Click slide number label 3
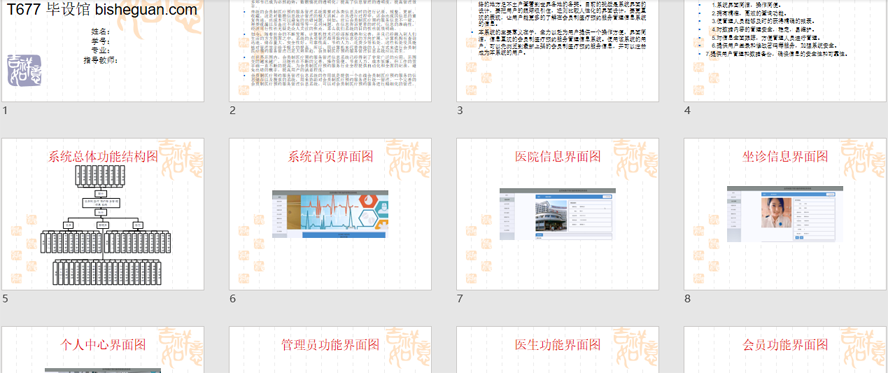The image size is (888, 373). pyautogui.click(x=460, y=111)
